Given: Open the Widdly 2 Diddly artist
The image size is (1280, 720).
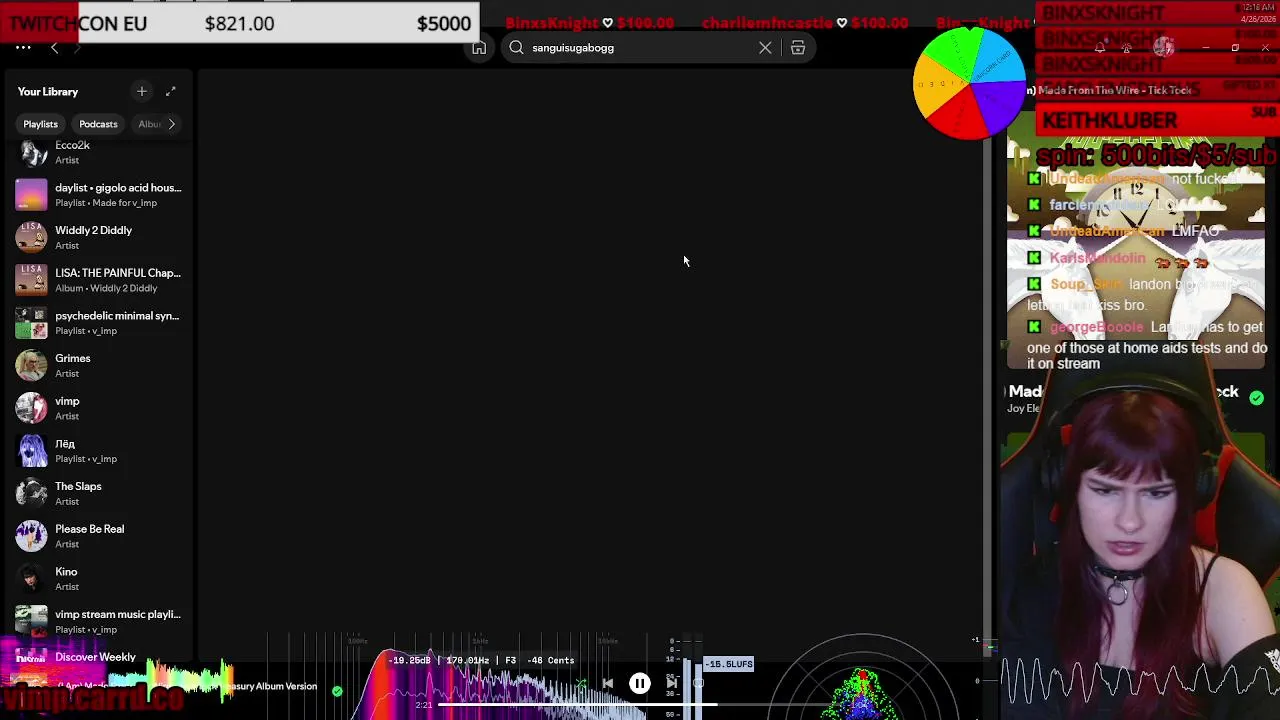Looking at the screenshot, I should point(99,237).
